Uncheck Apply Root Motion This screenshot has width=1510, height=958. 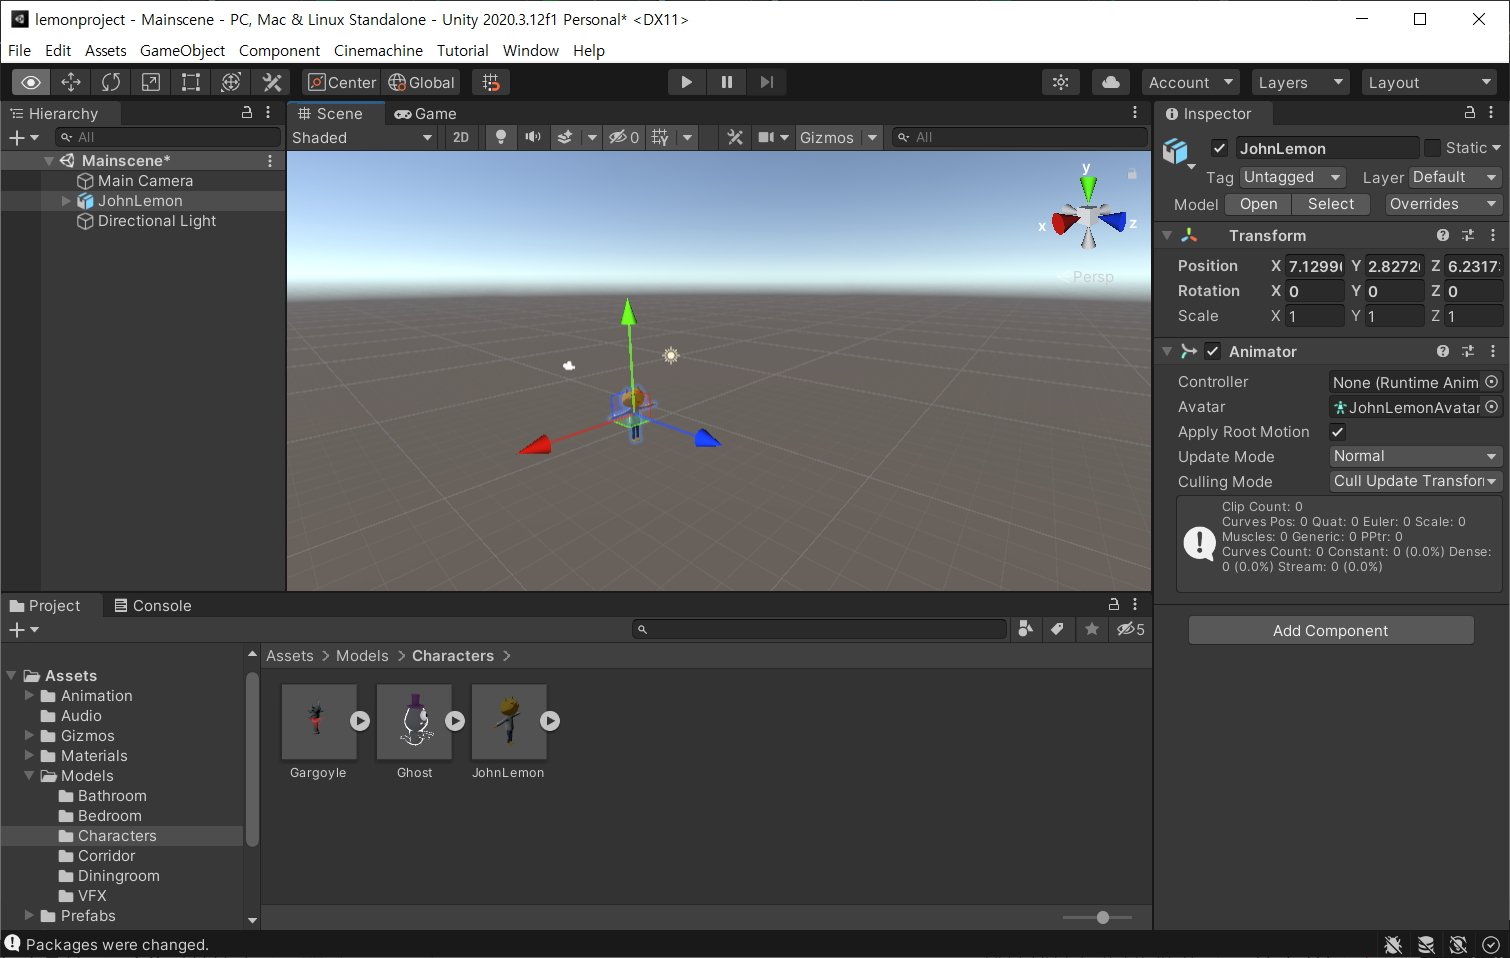coord(1337,432)
